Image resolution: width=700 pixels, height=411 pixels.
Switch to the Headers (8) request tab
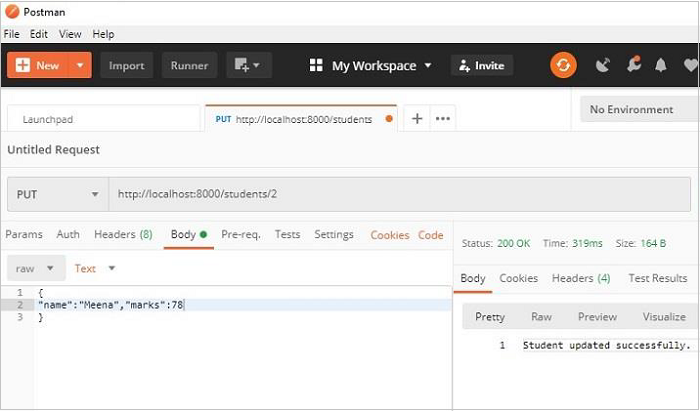(123, 234)
